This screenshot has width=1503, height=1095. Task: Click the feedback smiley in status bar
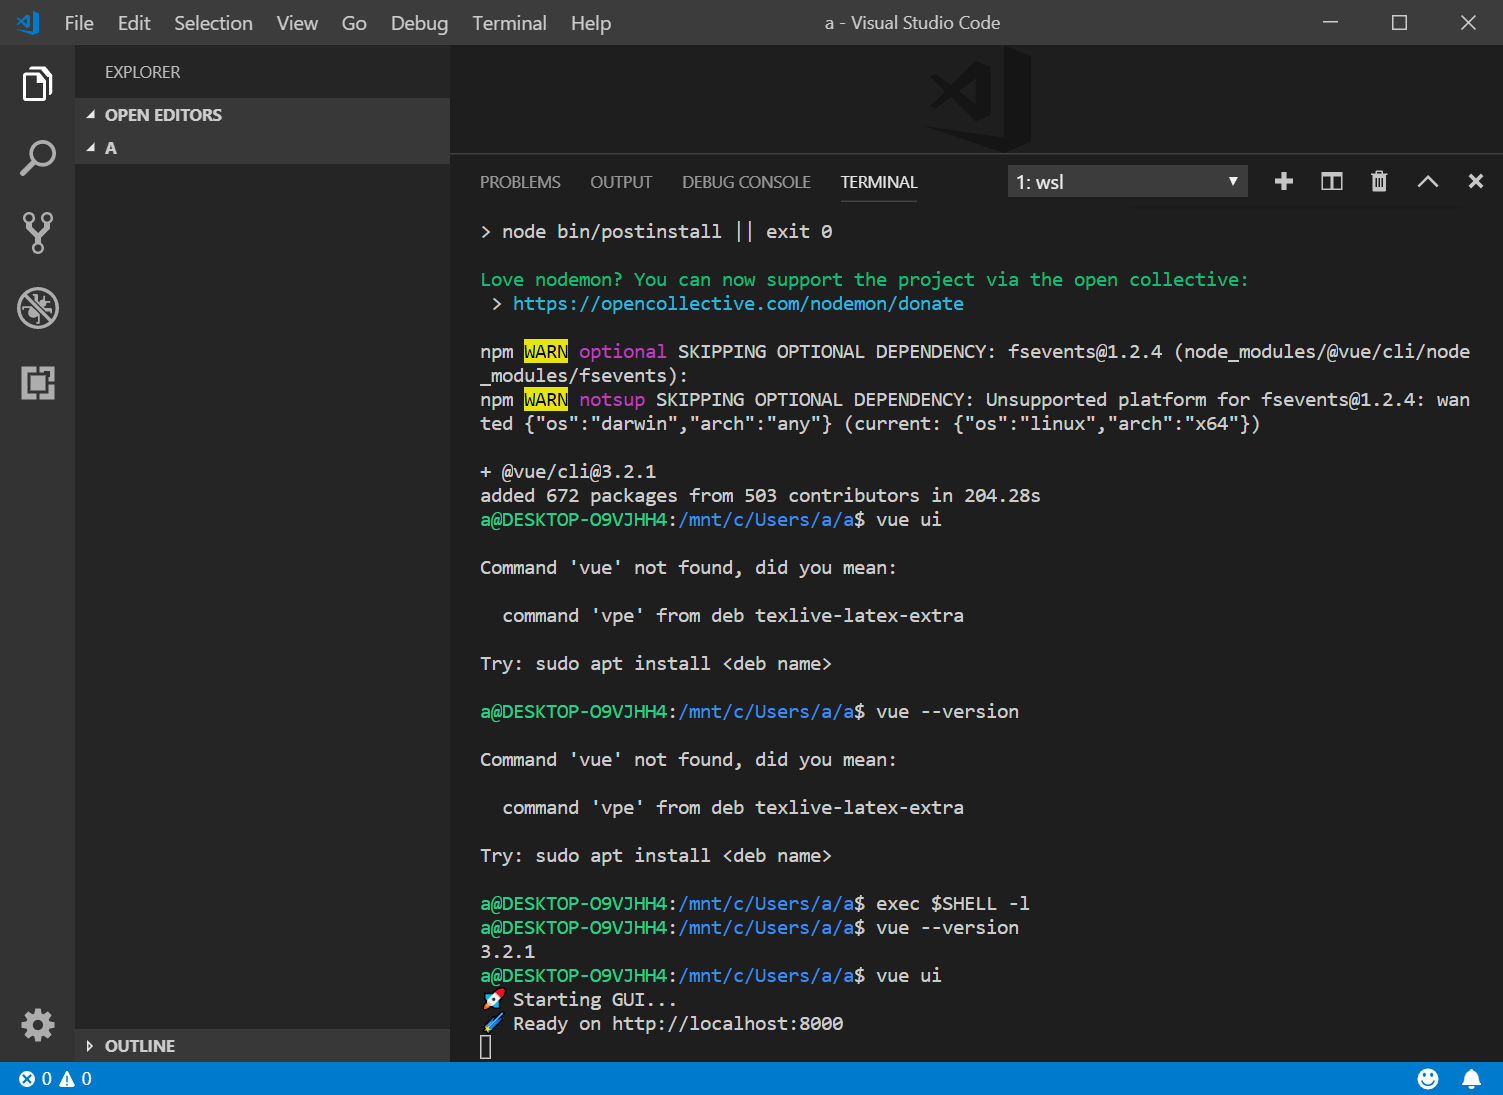pyautogui.click(x=1428, y=1078)
